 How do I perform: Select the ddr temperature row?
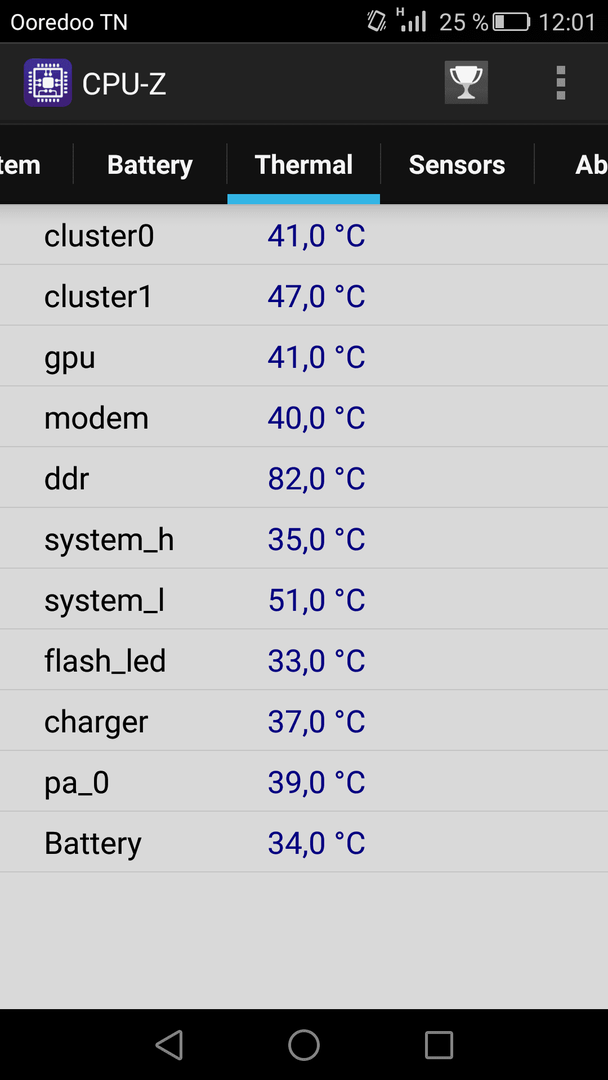[x=304, y=478]
